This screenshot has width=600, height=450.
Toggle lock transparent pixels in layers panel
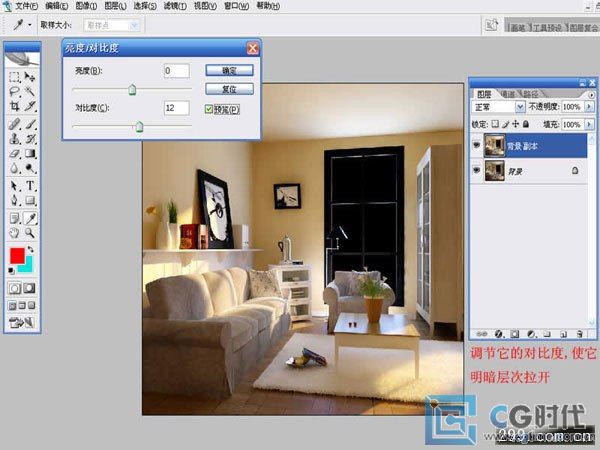click(496, 124)
